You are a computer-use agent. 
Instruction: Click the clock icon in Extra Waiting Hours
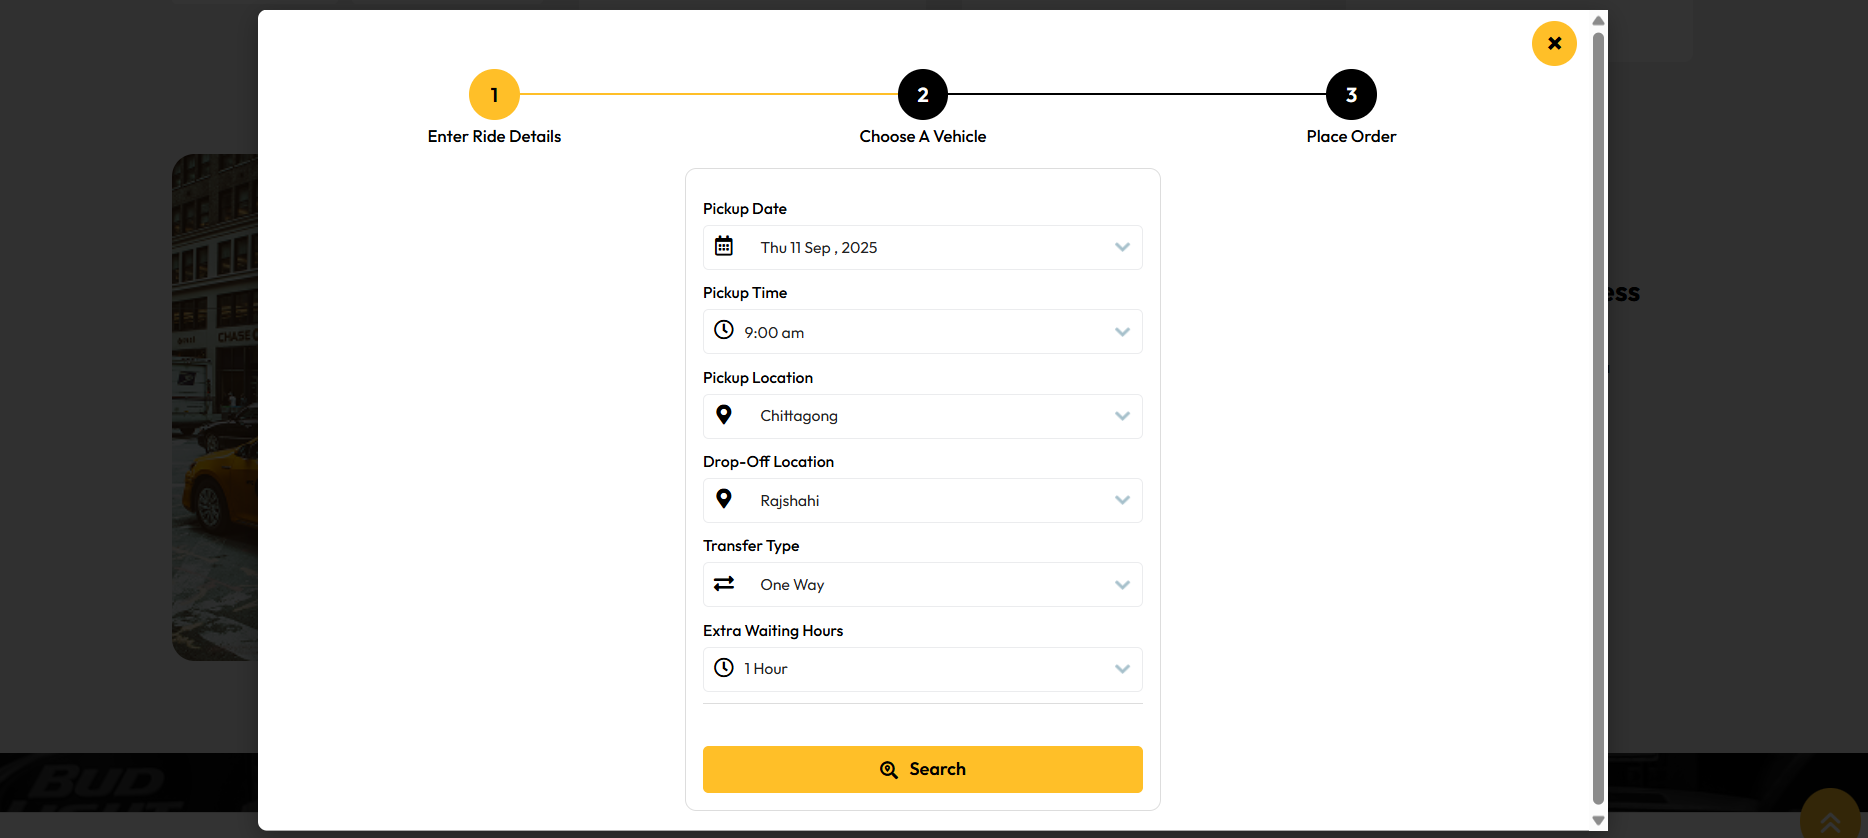[x=724, y=667]
